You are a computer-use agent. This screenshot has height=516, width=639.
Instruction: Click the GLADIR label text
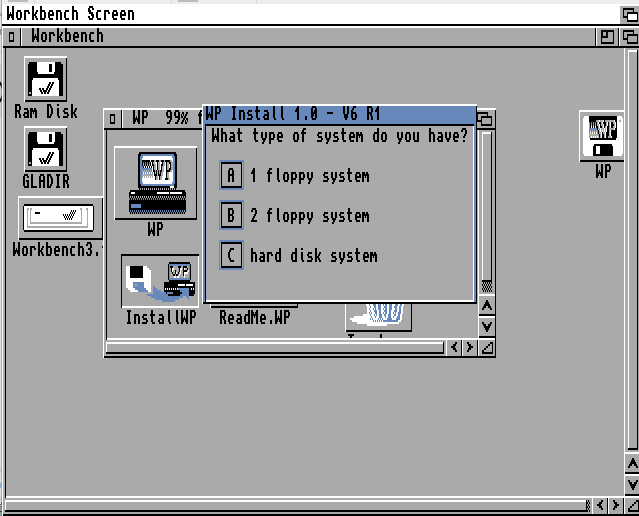(46, 181)
